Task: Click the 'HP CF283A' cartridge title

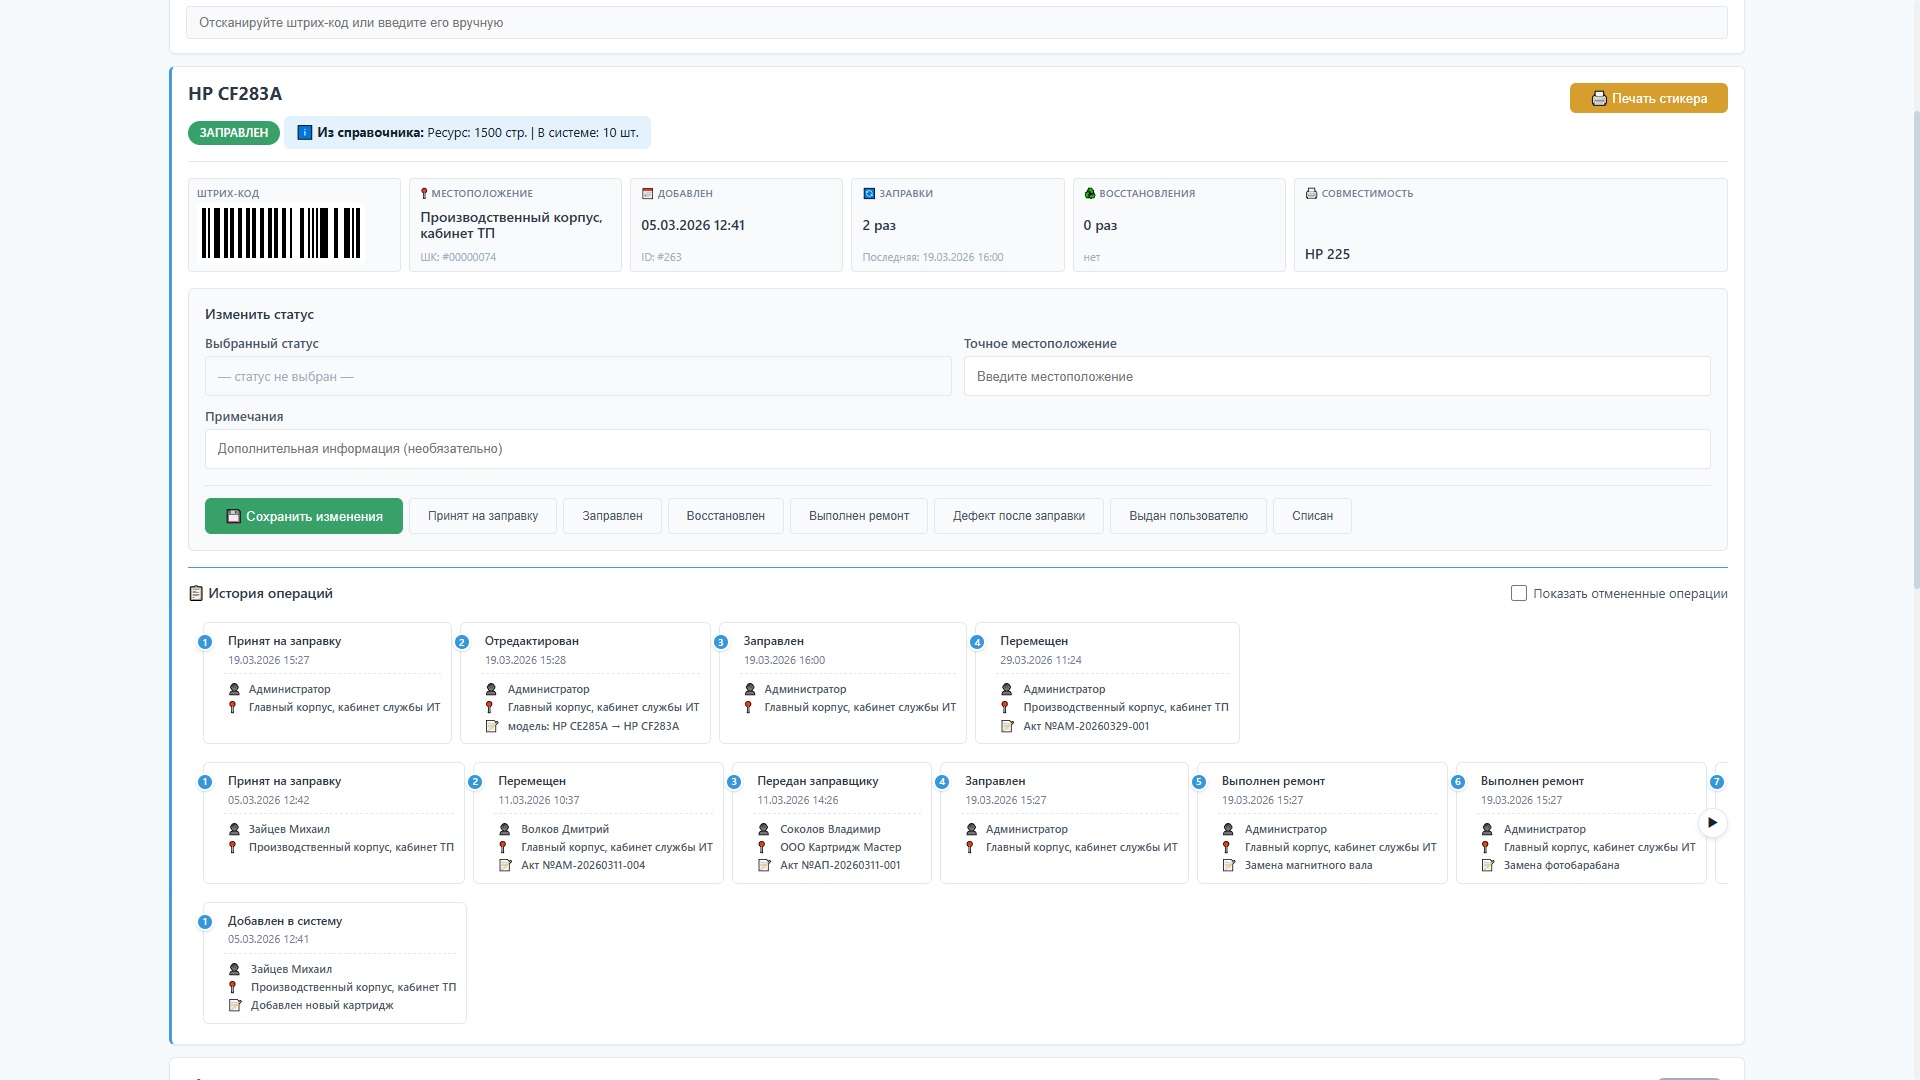Action: point(235,94)
